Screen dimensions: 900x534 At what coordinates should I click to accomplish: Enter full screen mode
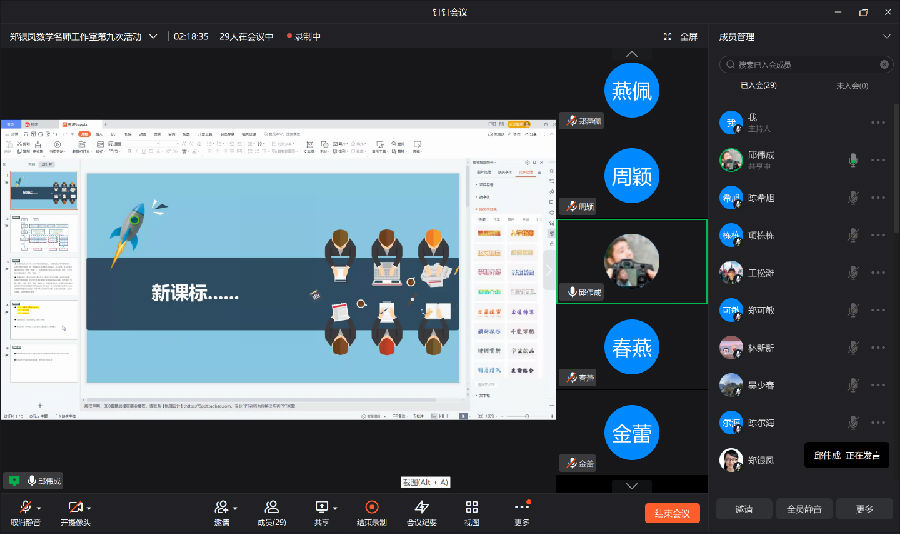coord(681,36)
